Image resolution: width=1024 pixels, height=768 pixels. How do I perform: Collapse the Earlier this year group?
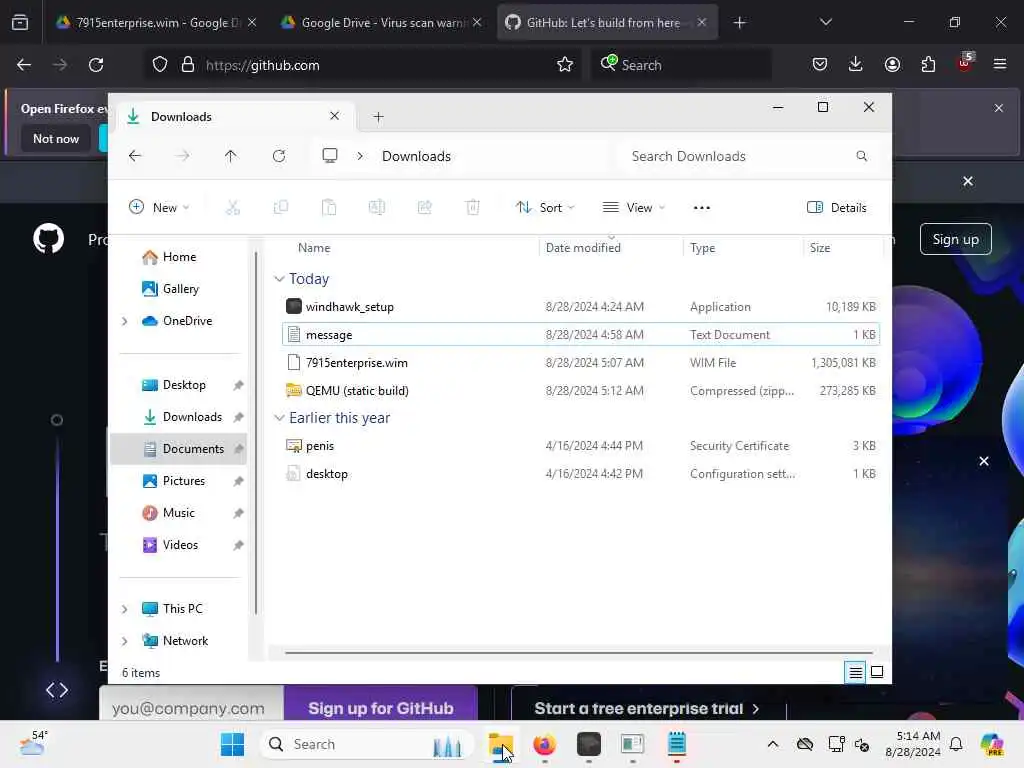[x=279, y=418]
